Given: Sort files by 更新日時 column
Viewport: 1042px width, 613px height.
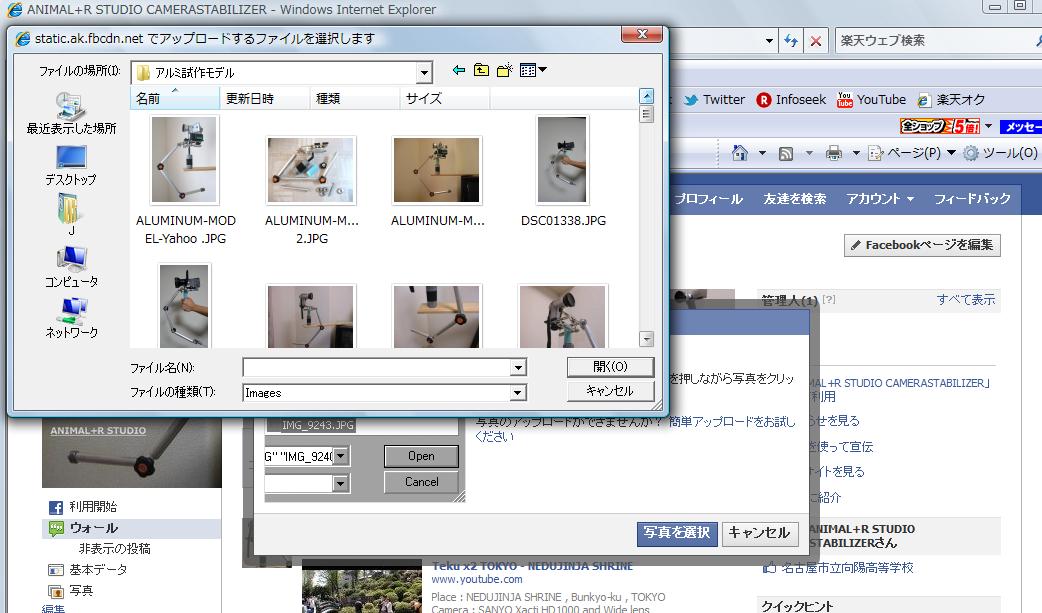Looking at the screenshot, I should (x=264, y=98).
